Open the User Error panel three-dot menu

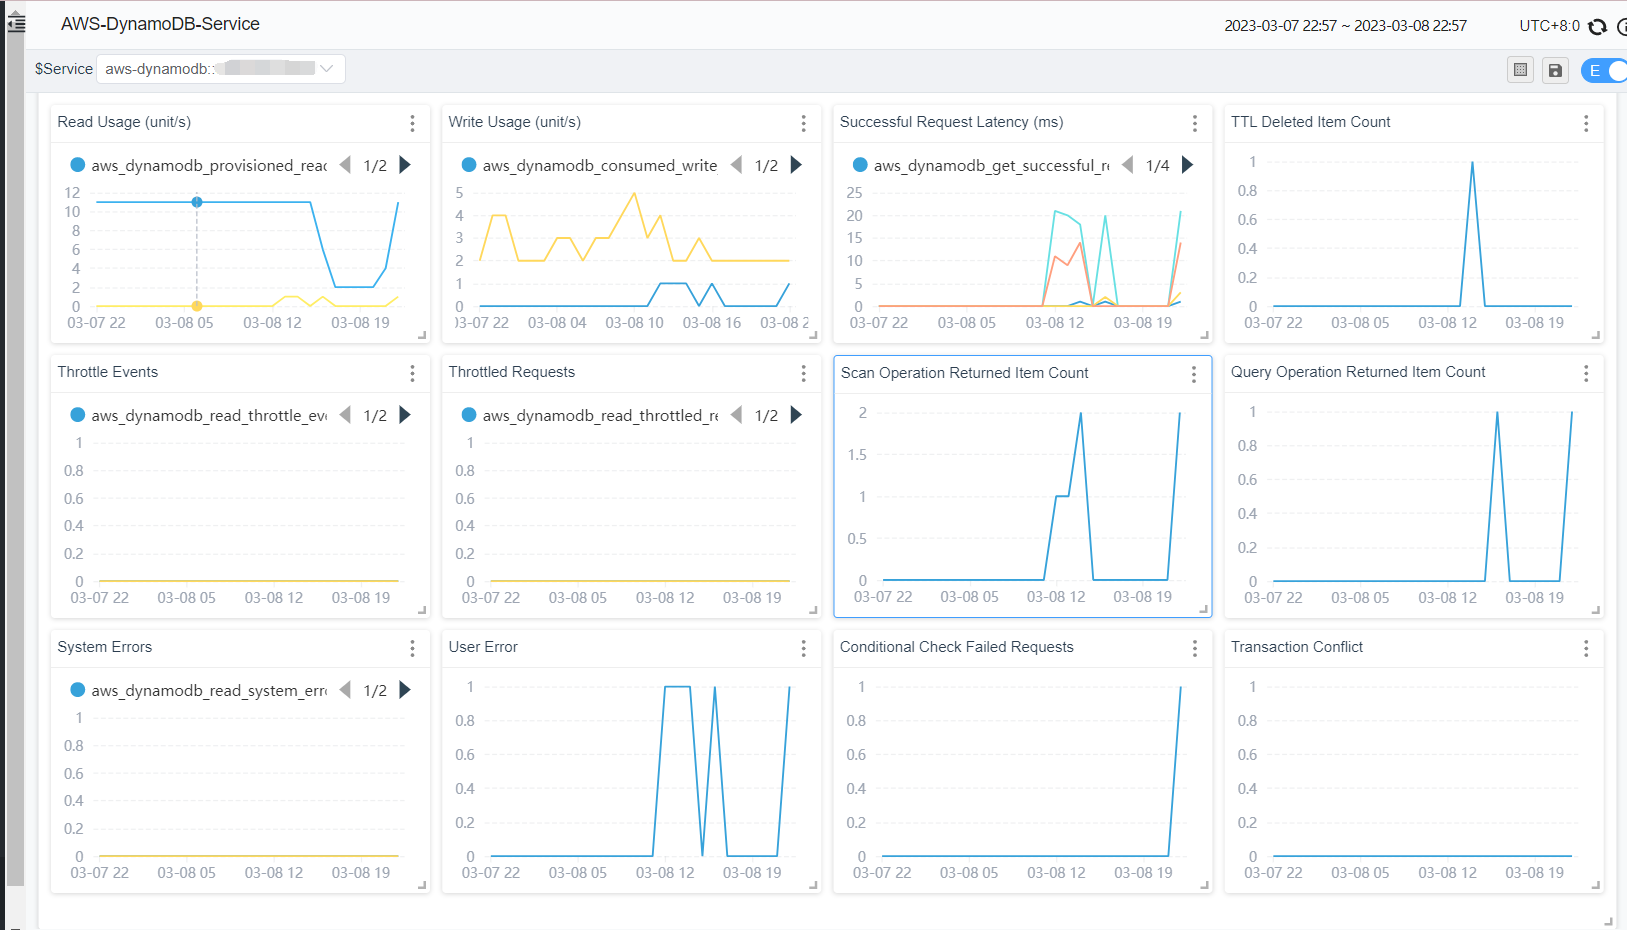point(803,648)
